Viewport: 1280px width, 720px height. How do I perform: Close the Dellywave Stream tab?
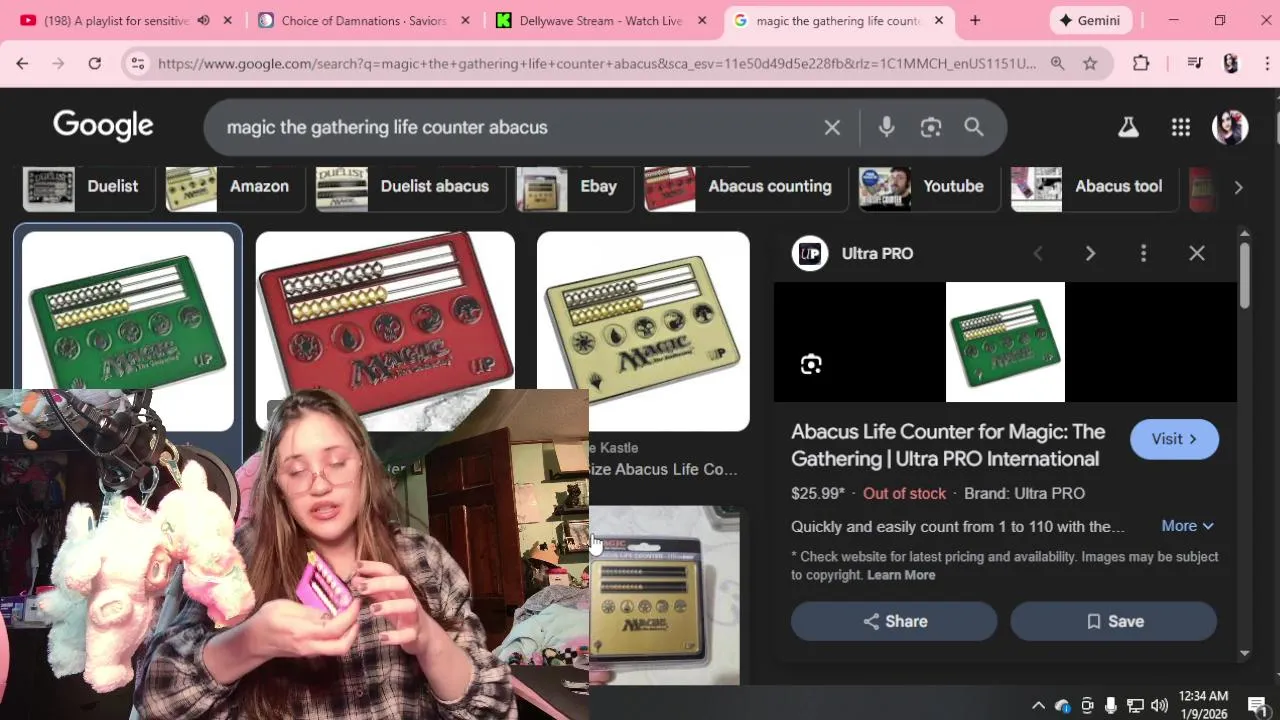(x=702, y=20)
